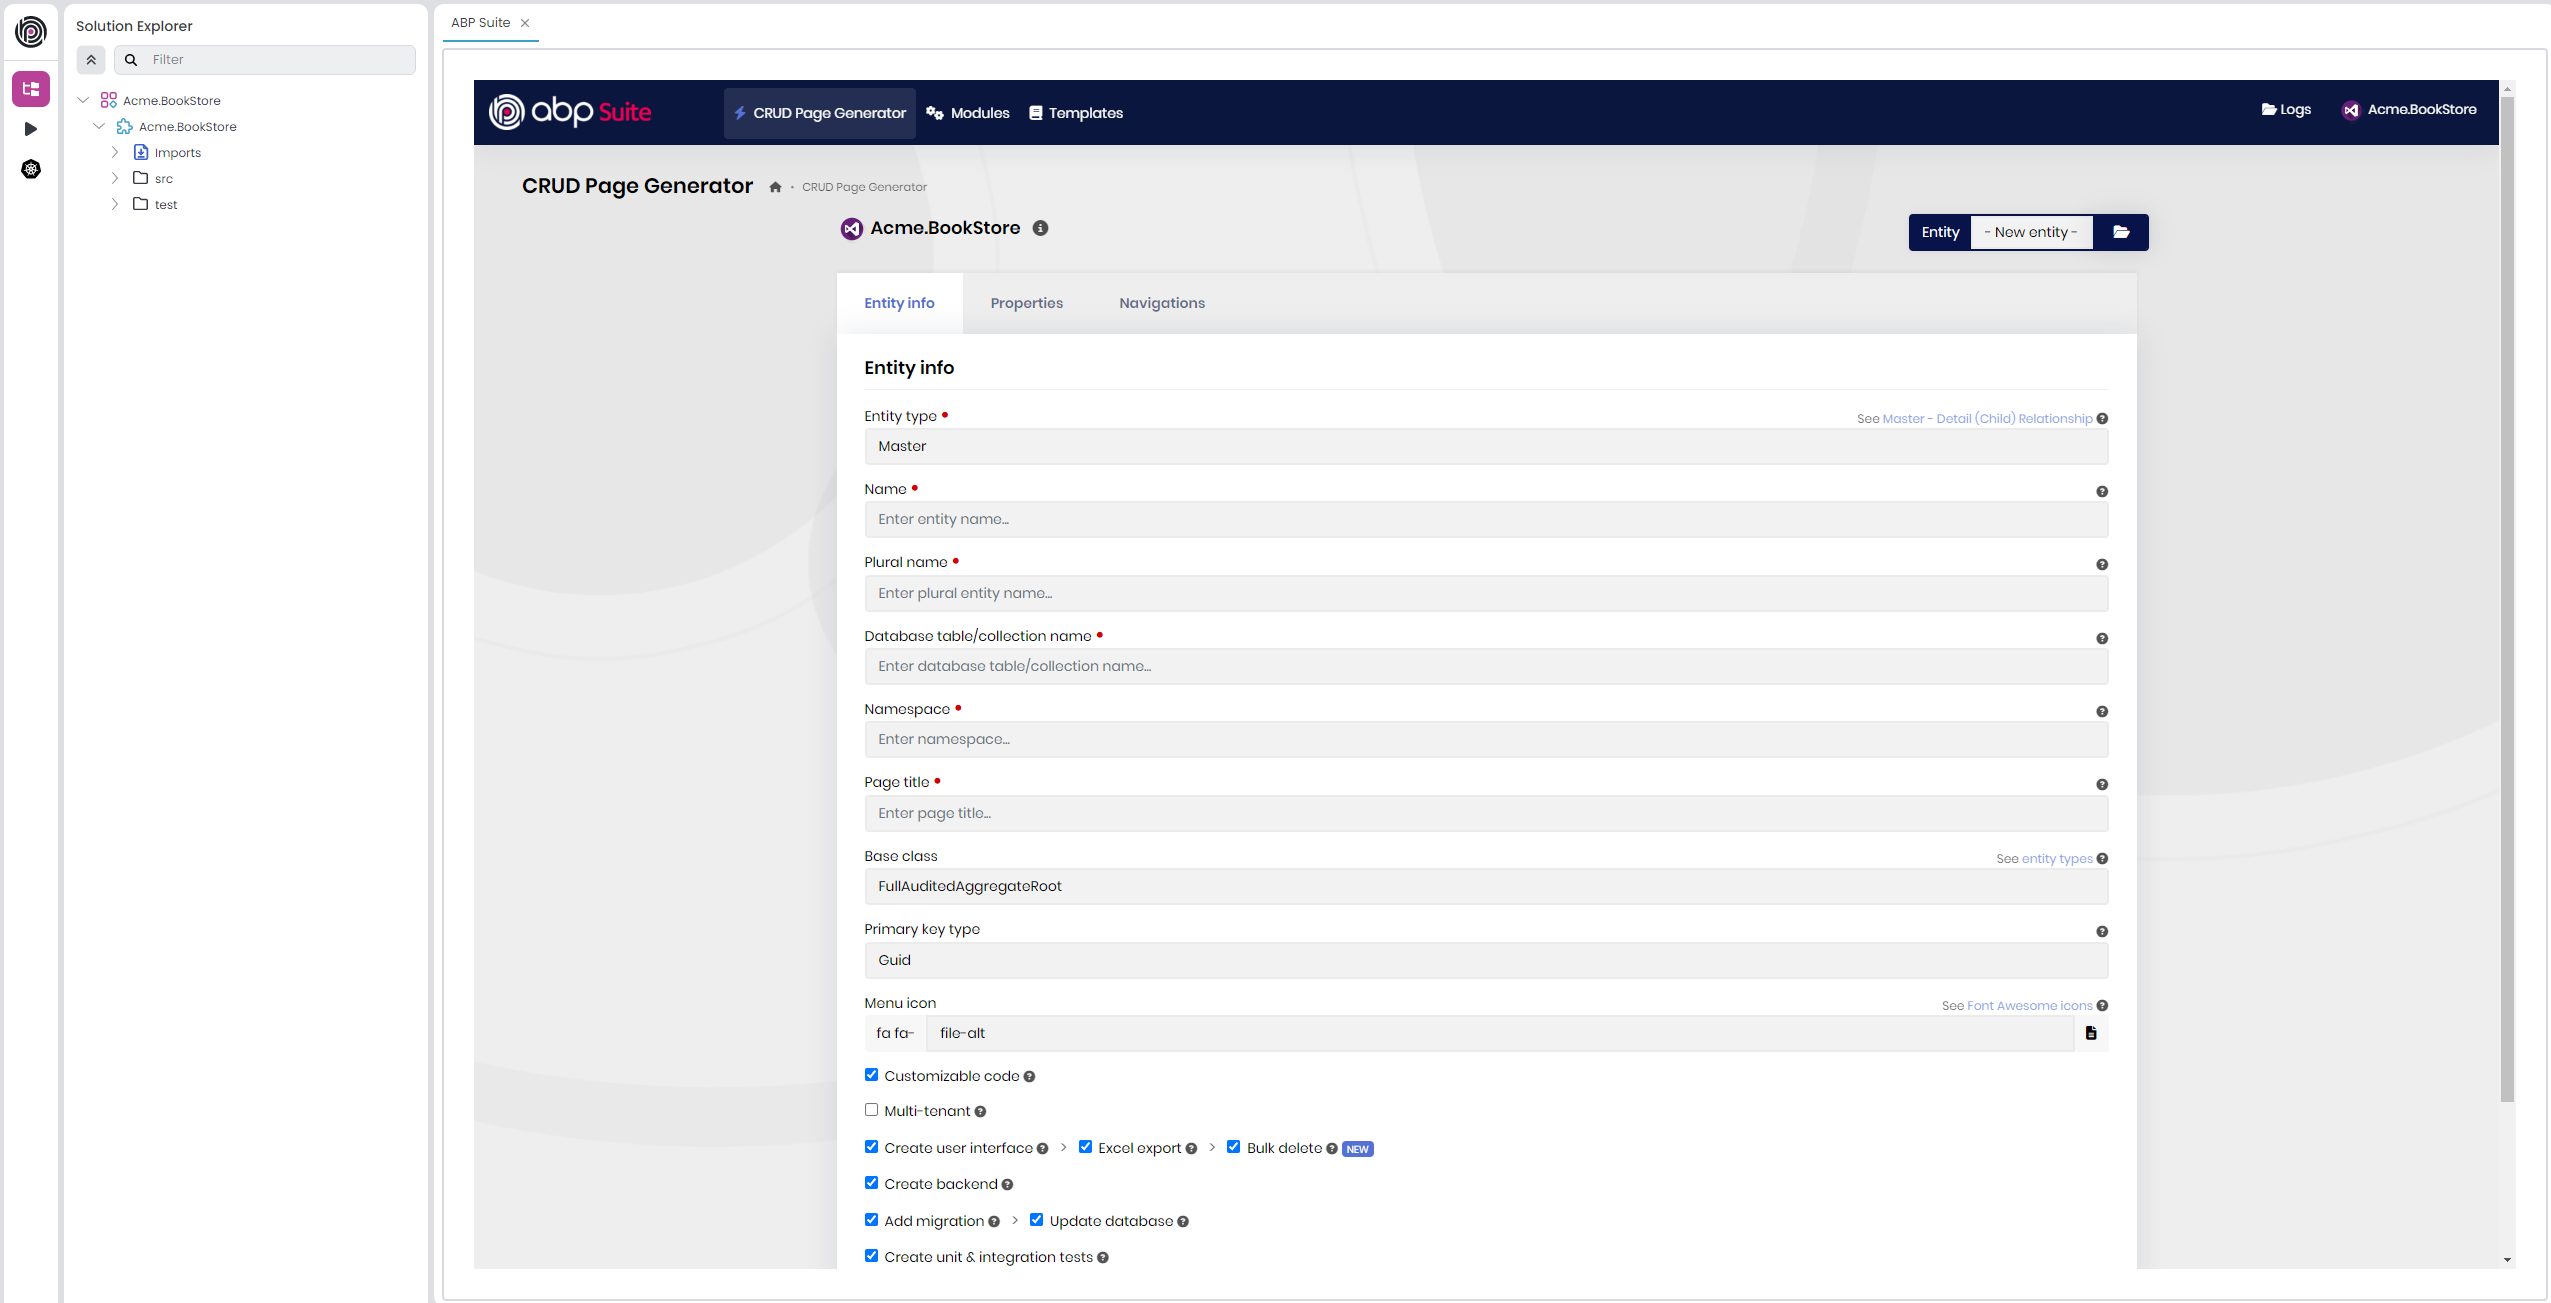Toggle the Excel export checkbox
This screenshot has width=2551, height=1303.
(1085, 1147)
